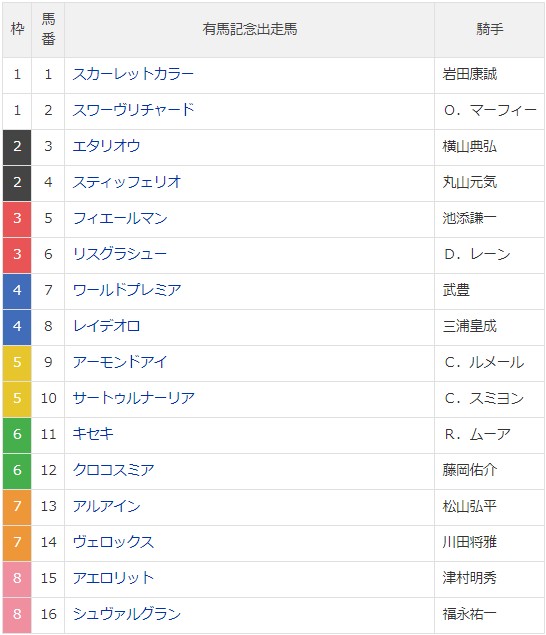Click the キセキ horse name

tap(93, 435)
